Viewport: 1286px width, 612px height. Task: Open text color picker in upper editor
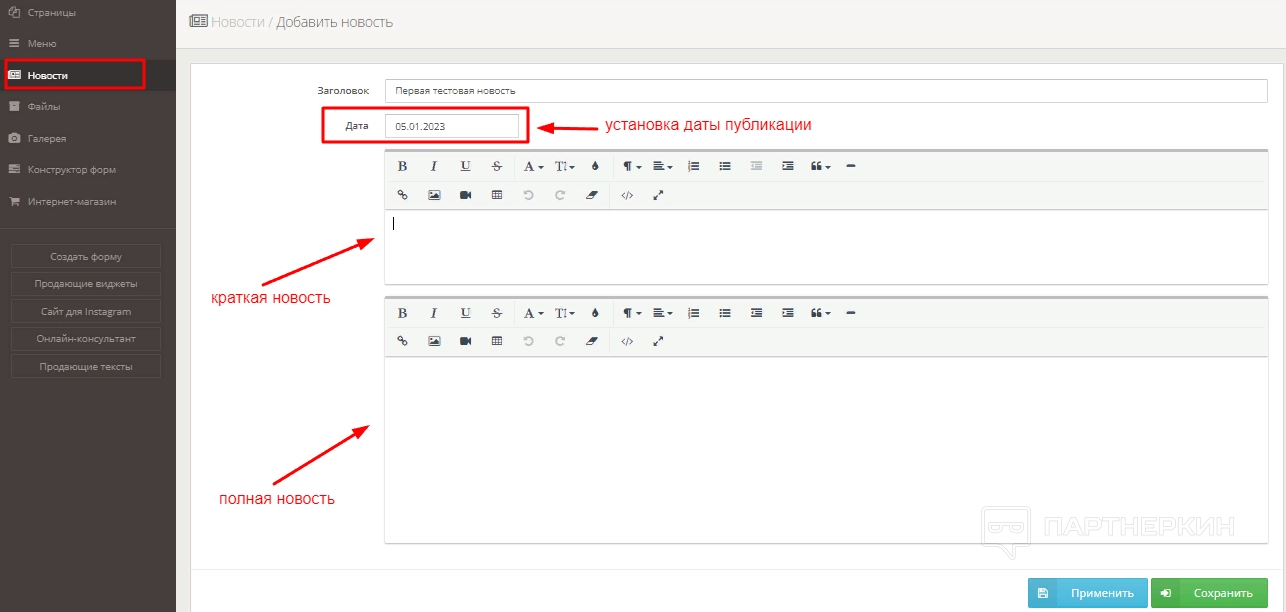(x=594, y=166)
